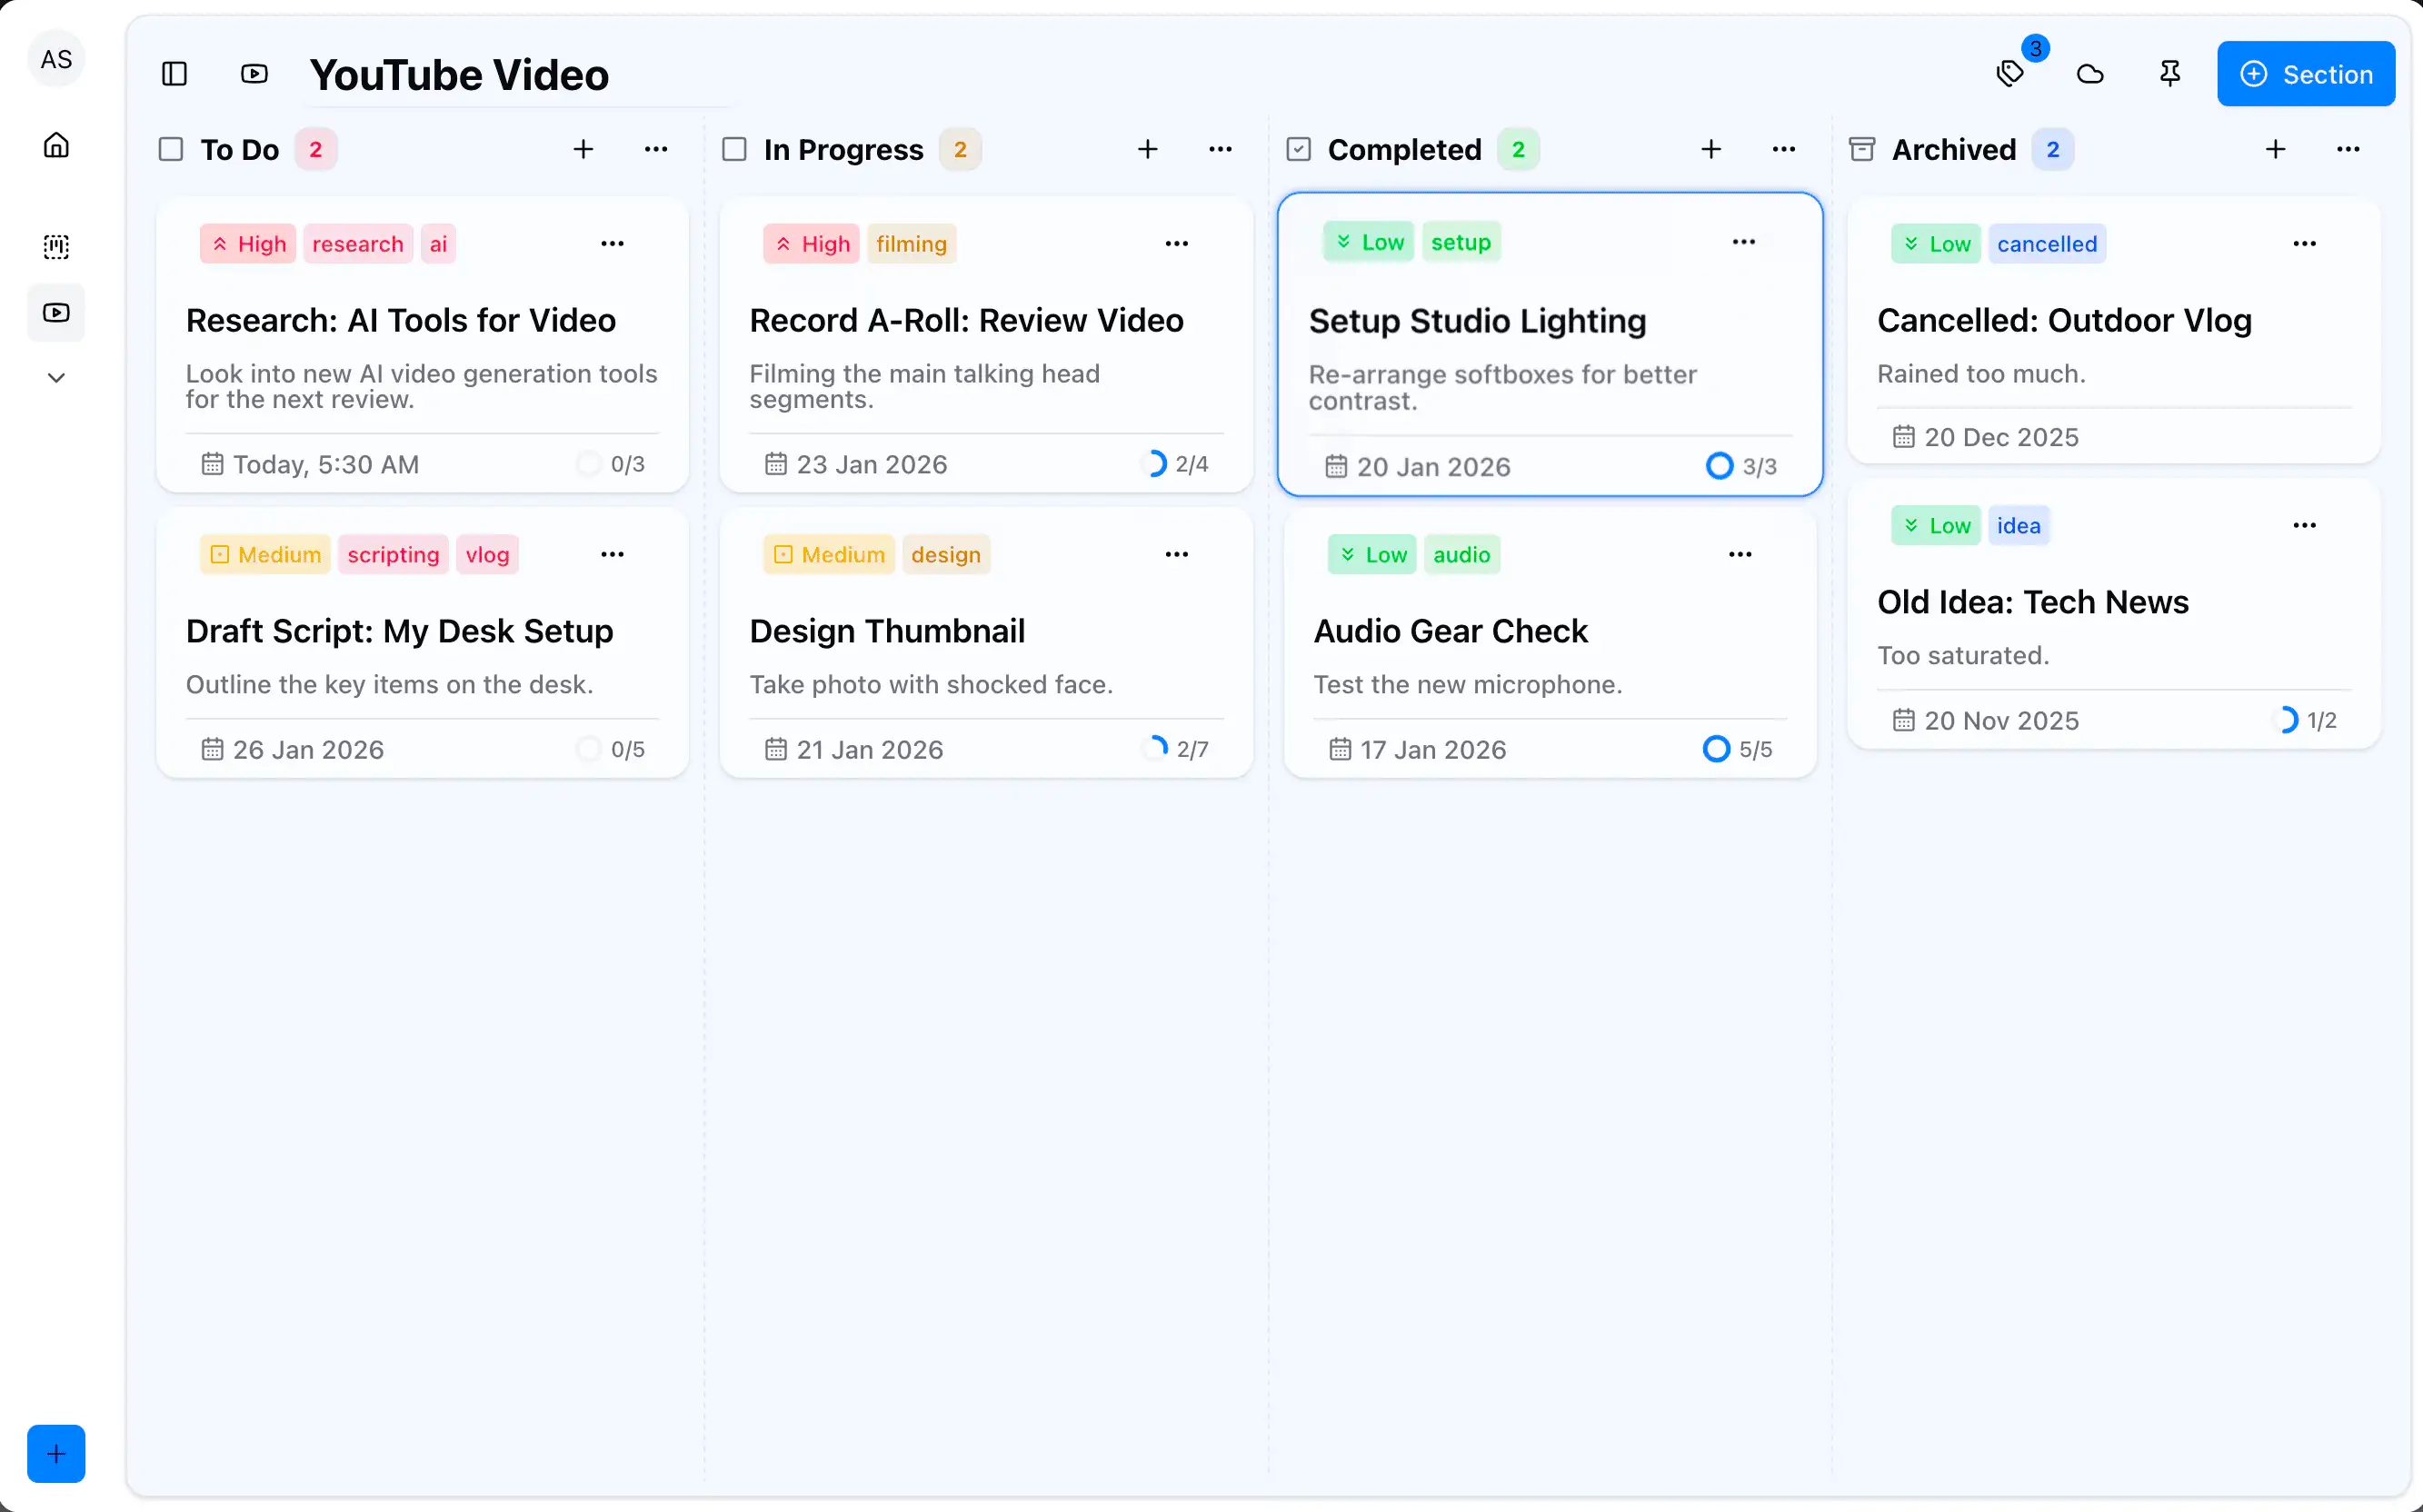Toggle the Completed section checkbox
Image resolution: width=2423 pixels, height=1512 pixels.
tap(1298, 150)
